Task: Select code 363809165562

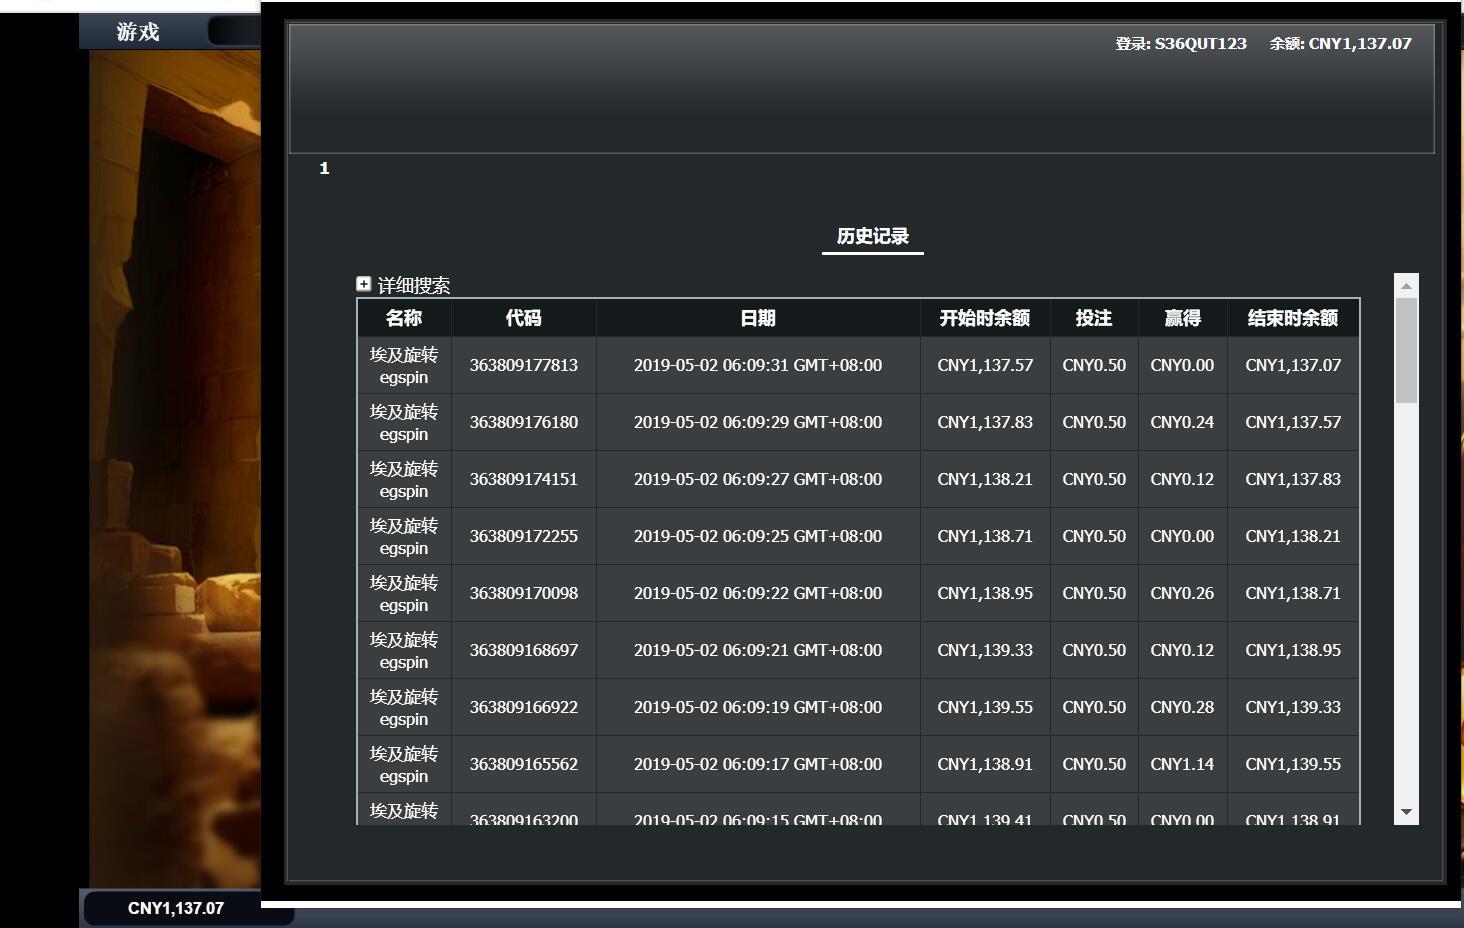Action: 524,764
